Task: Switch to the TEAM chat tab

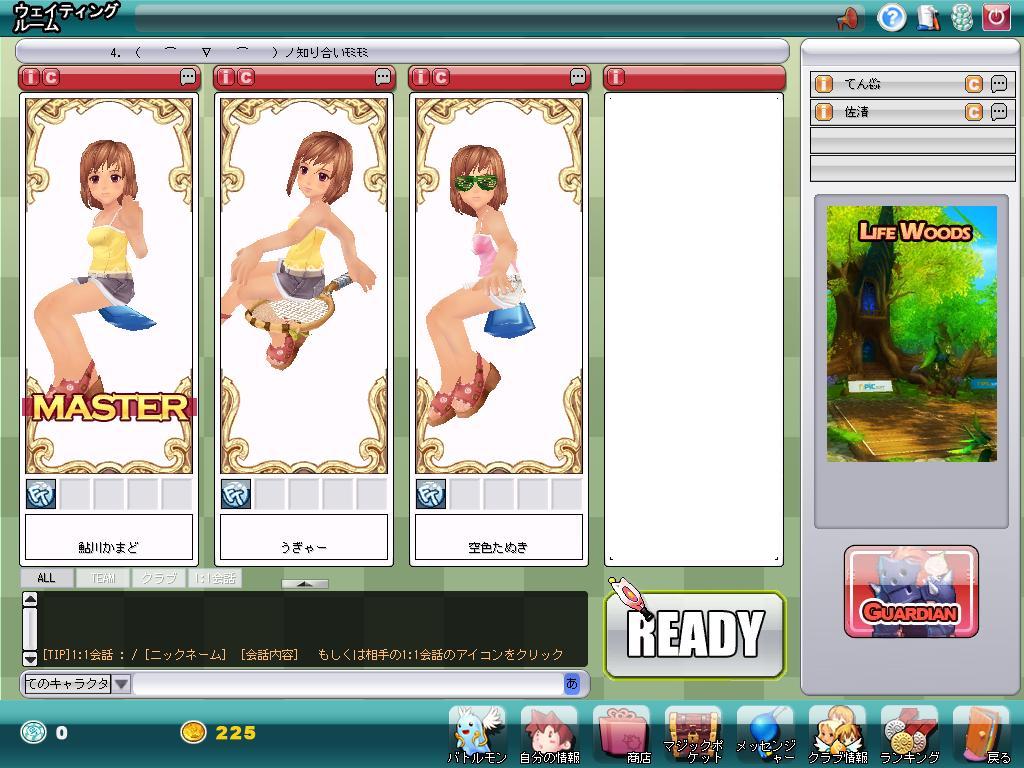Action: (x=103, y=578)
